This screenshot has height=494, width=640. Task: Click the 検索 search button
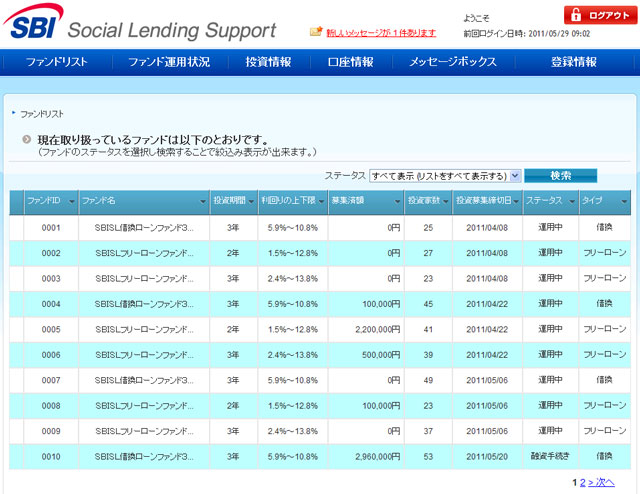(560, 176)
